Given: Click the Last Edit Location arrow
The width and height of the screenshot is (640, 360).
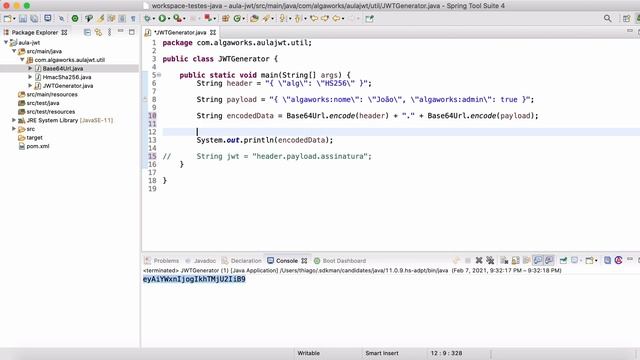Looking at the screenshot, I should [314, 18].
